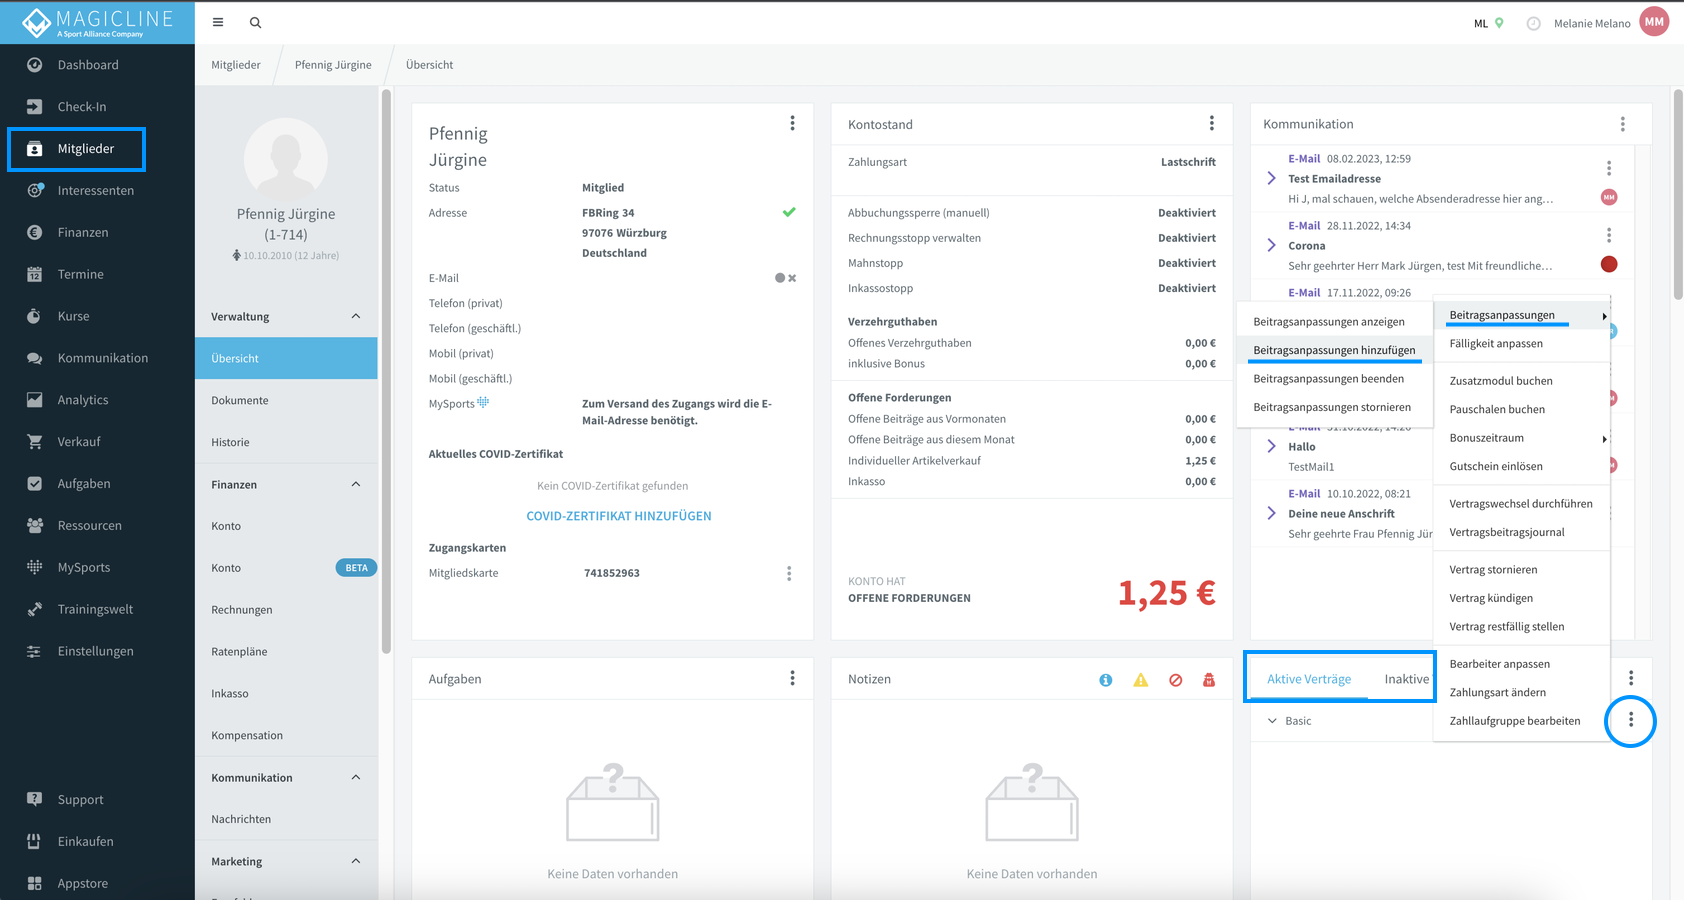Screen dimensions: 1684x900
Task: Go to Mitglieder breadcrumb
Action: pos(236,65)
